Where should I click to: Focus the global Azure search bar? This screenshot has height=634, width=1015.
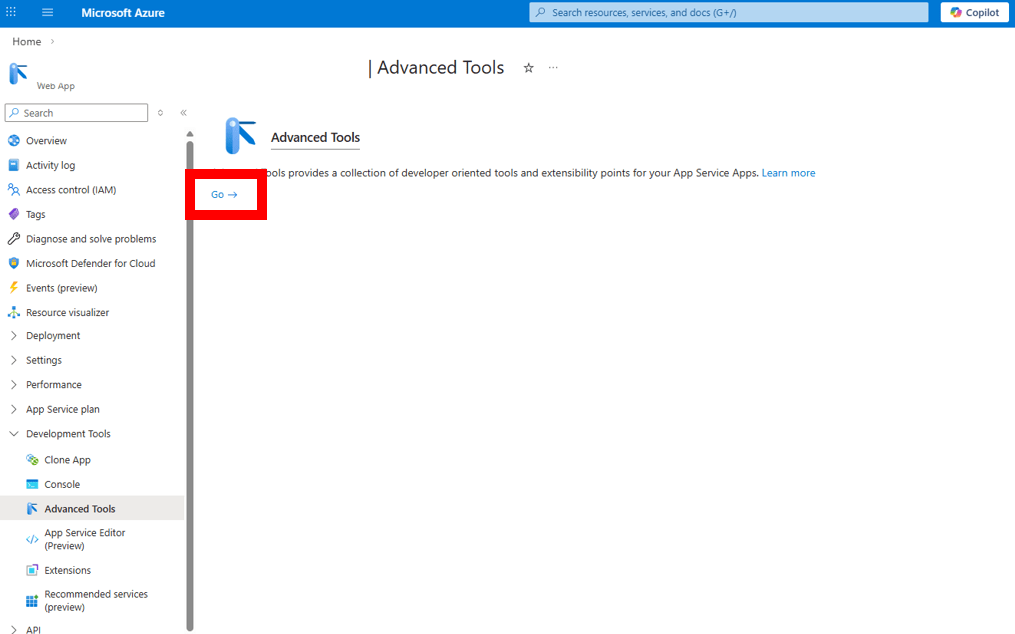pos(730,13)
